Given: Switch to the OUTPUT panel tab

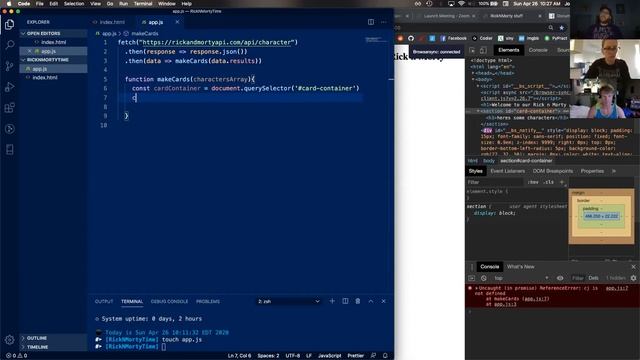Looking at the screenshot, I should click(x=104, y=301).
